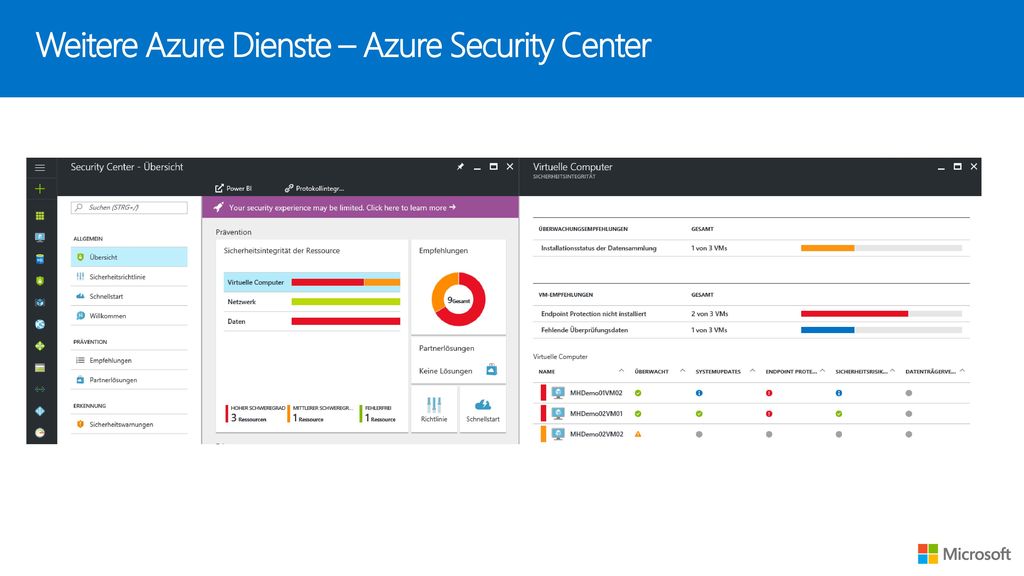1024x576 pixels.
Task: Open the monitor icon in the left rail
Action: [x=40, y=238]
